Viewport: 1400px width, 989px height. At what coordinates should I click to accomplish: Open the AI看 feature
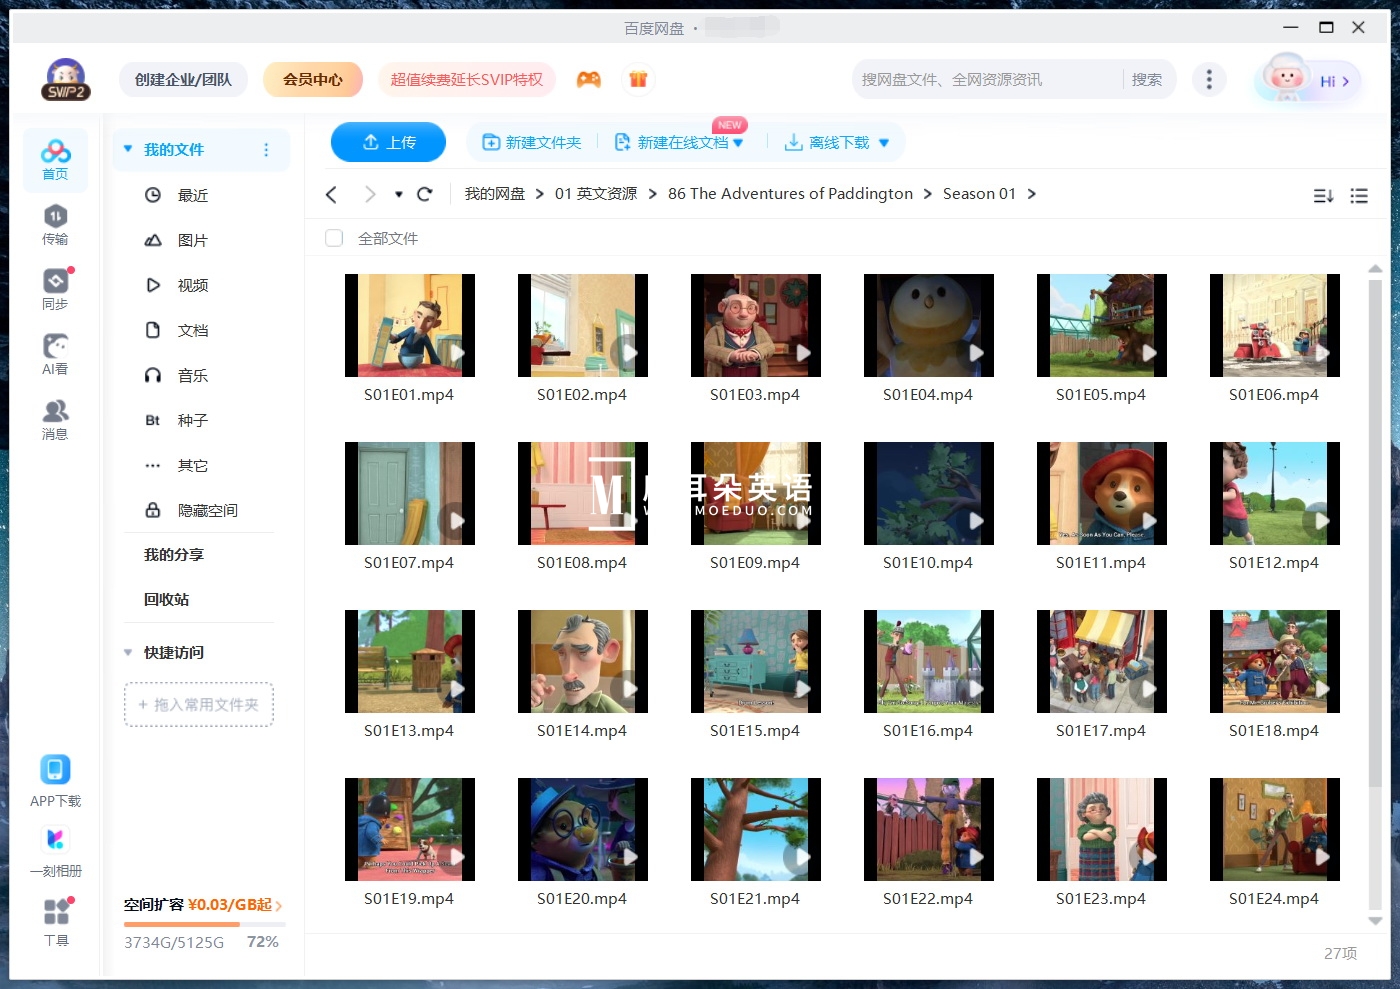(55, 353)
